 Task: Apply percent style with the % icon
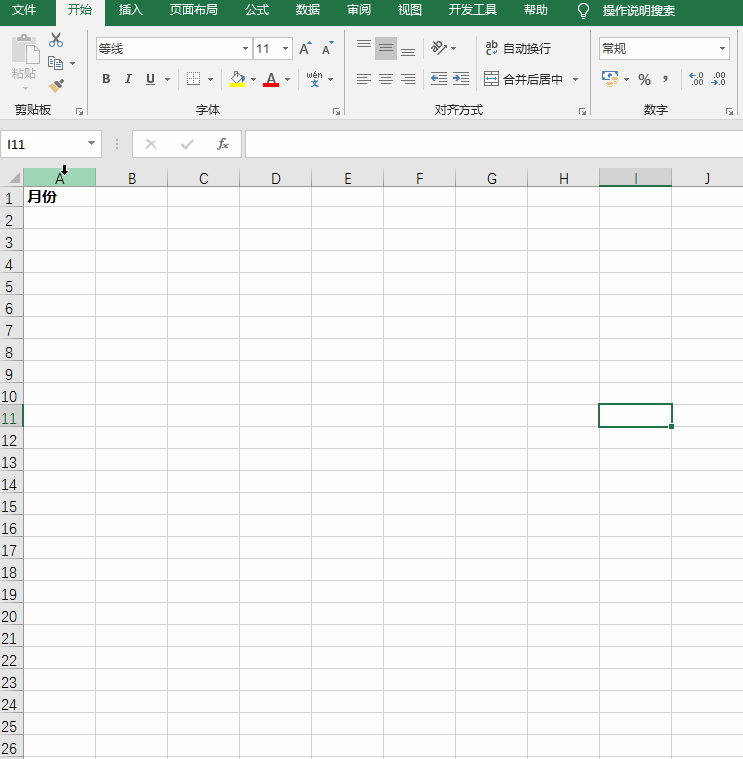coord(644,79)
